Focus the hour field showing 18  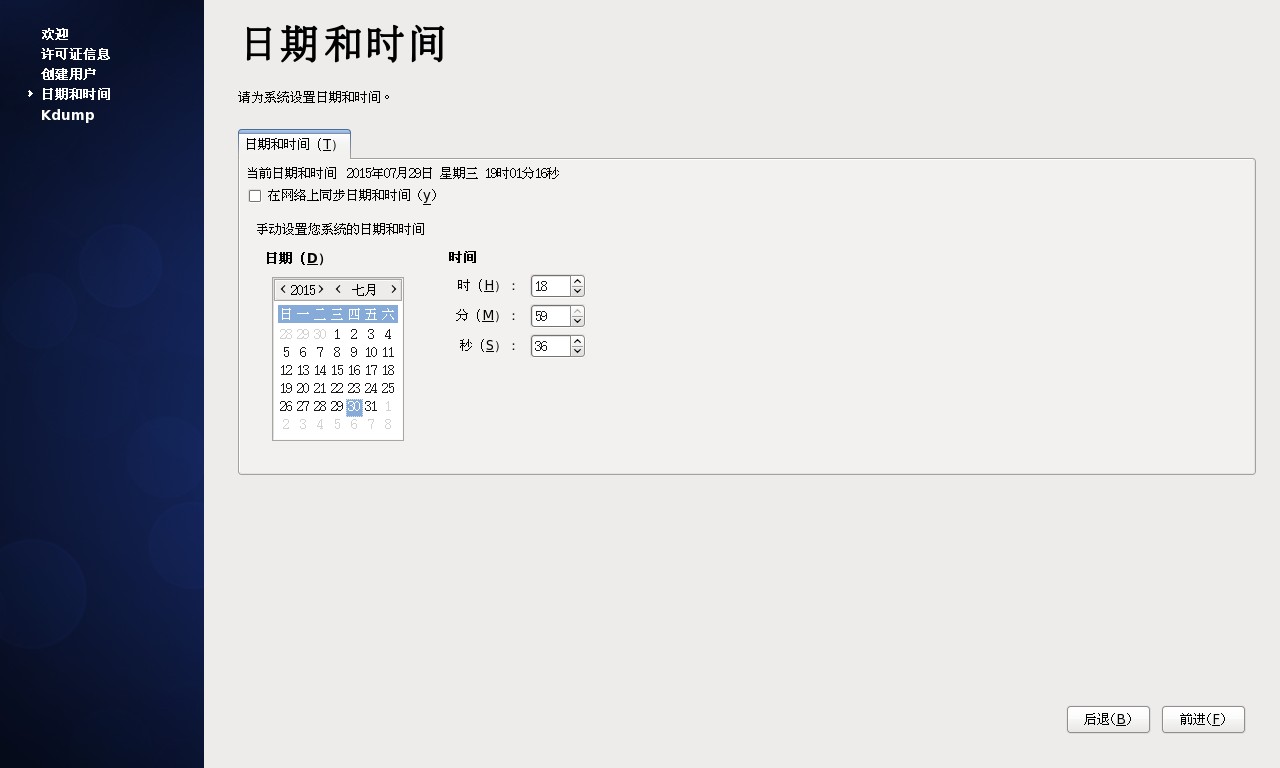coord(551,286)
